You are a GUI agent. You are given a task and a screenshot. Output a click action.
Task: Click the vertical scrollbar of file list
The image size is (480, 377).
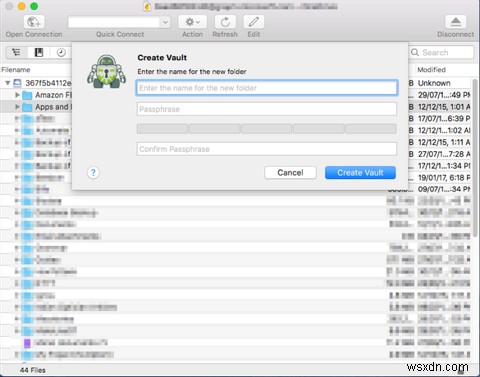tap(475, 157)
